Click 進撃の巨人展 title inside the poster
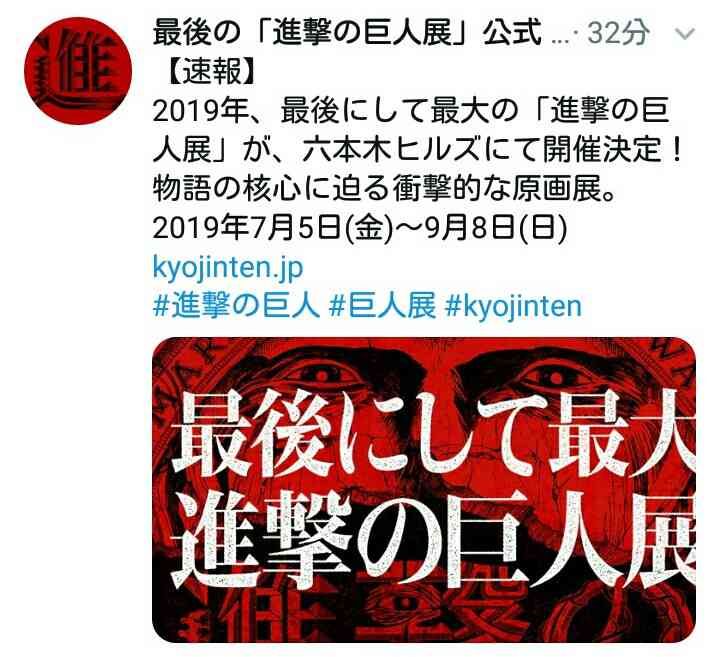The image size is (720, 657). pyautogui.click(x=434, y=537)
